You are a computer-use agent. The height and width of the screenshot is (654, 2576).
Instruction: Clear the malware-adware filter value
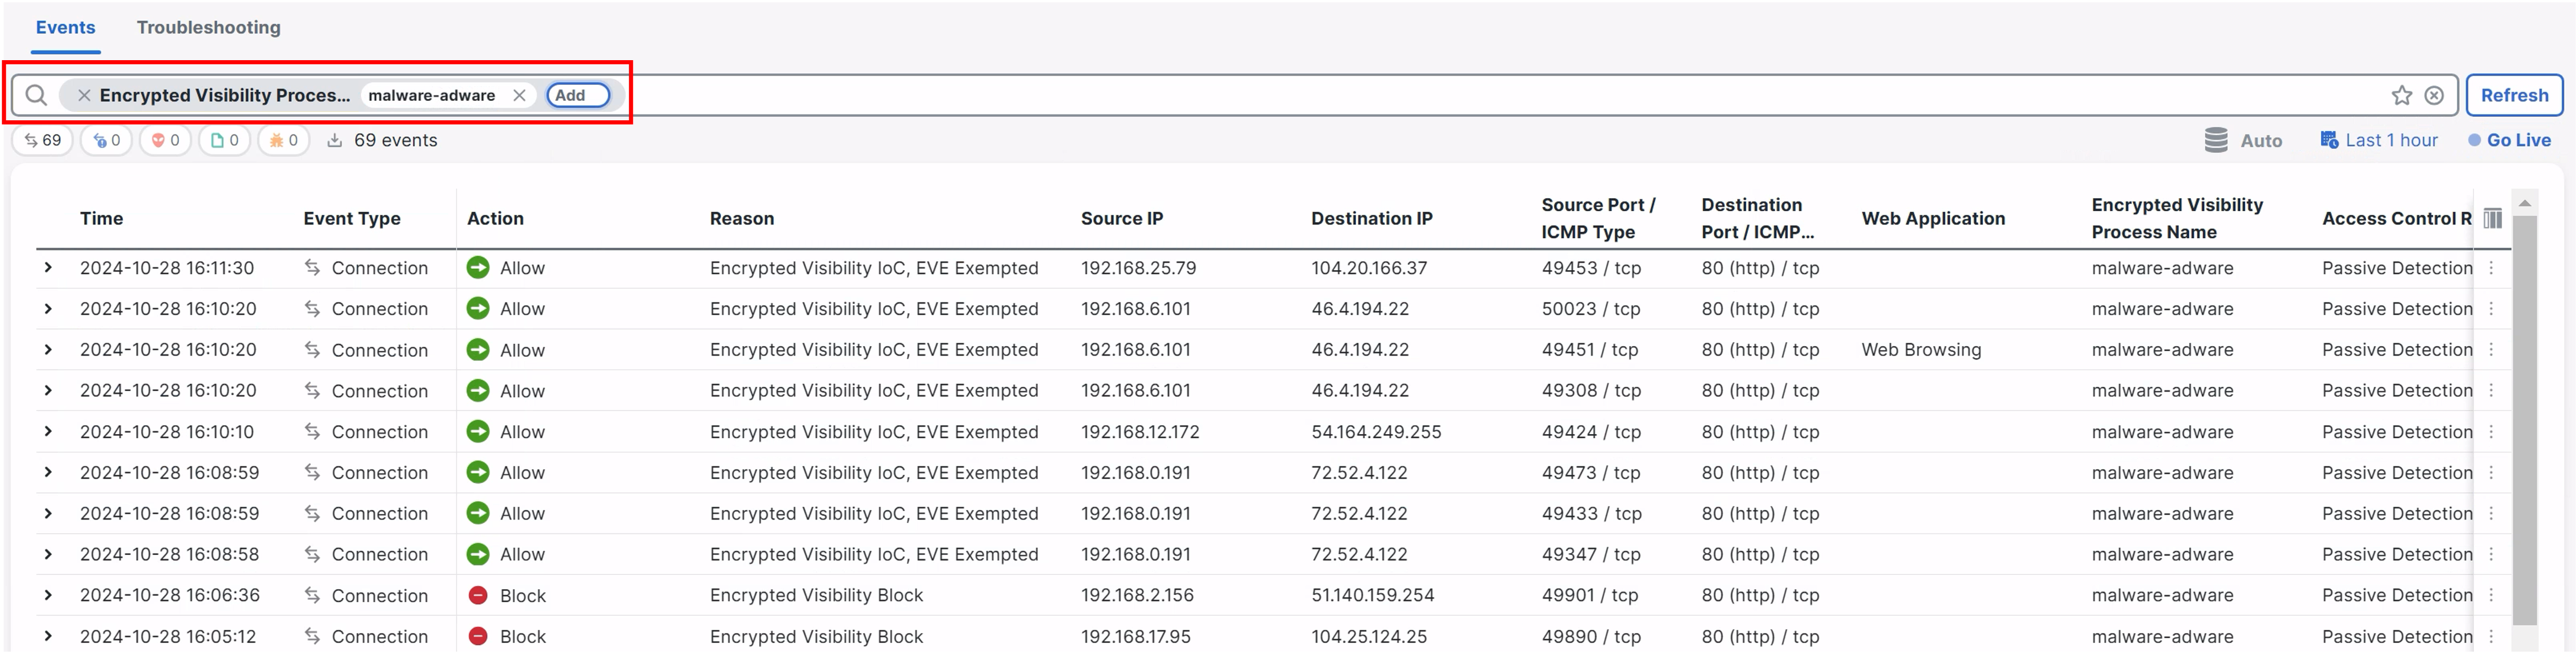coord(519,95)
